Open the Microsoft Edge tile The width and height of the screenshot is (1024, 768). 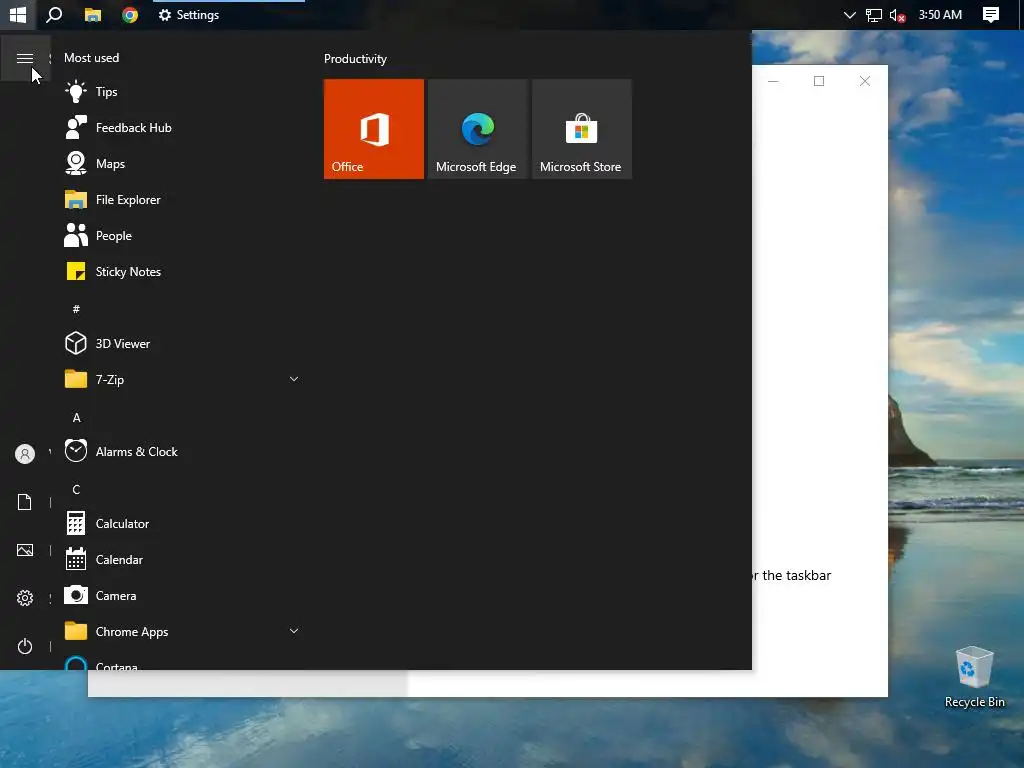(477, 129)
